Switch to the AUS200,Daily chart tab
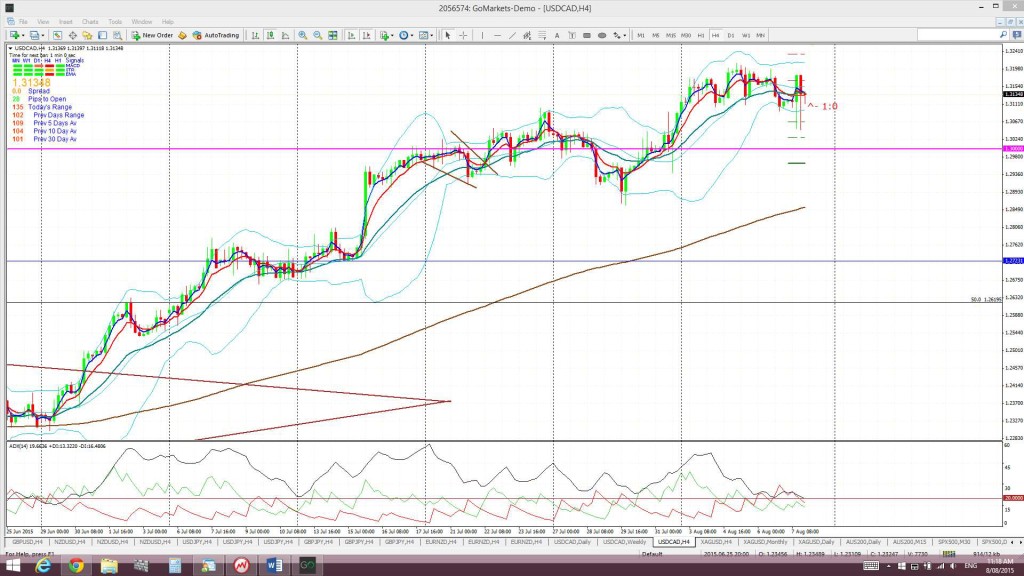 tap(863, 542)
